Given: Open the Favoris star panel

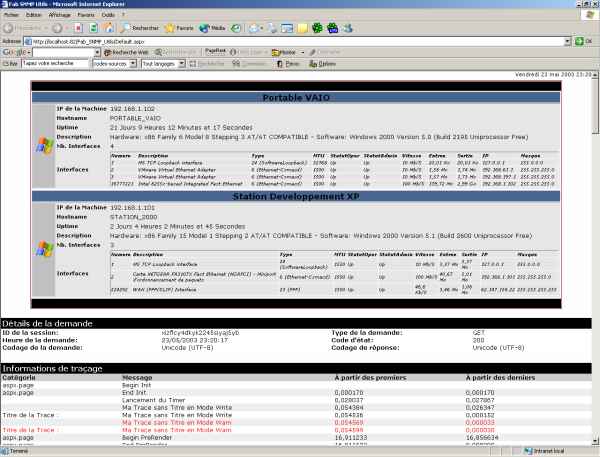Looking at the screenshot, I should [x=179, y=28].
